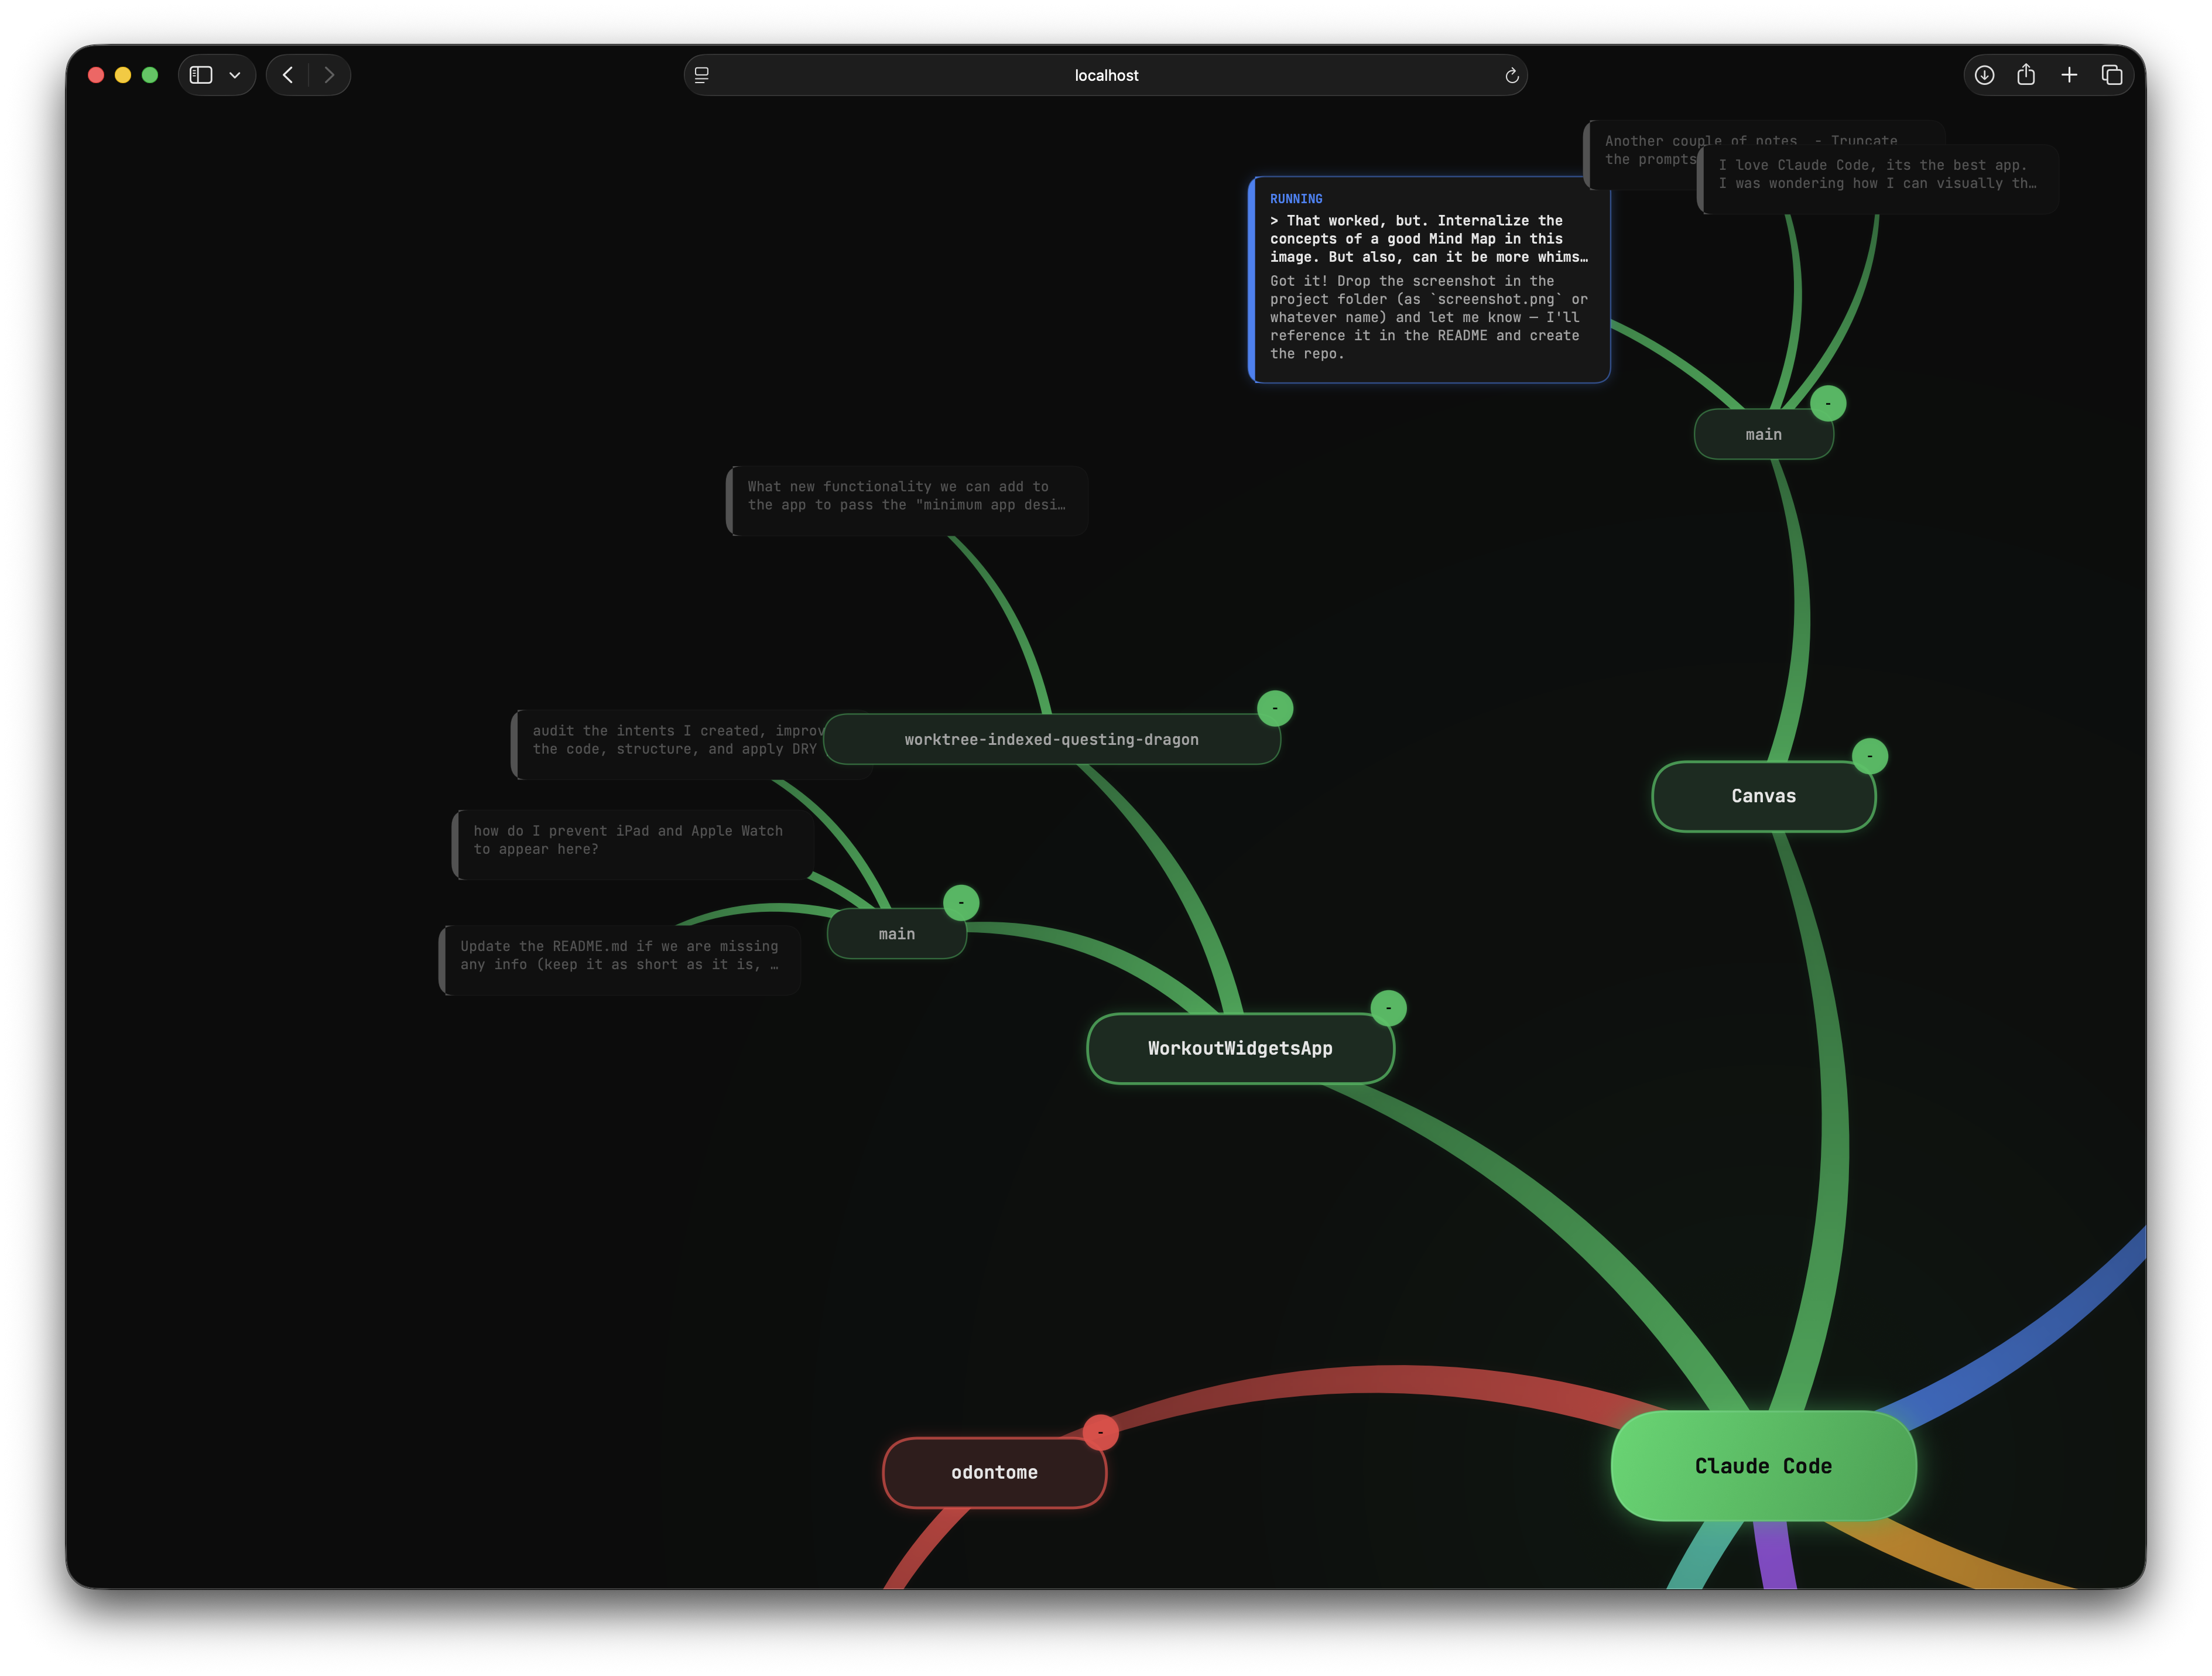Collapse odontome using its red circle
Viewport: 2212px width, 1676px height.
click(x=1100, y=1432)
